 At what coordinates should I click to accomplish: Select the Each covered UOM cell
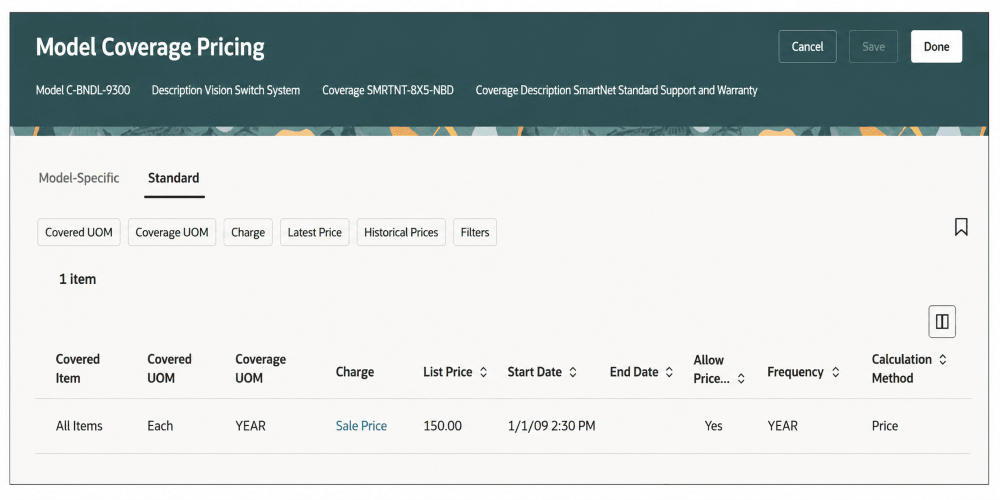point(160,426)
